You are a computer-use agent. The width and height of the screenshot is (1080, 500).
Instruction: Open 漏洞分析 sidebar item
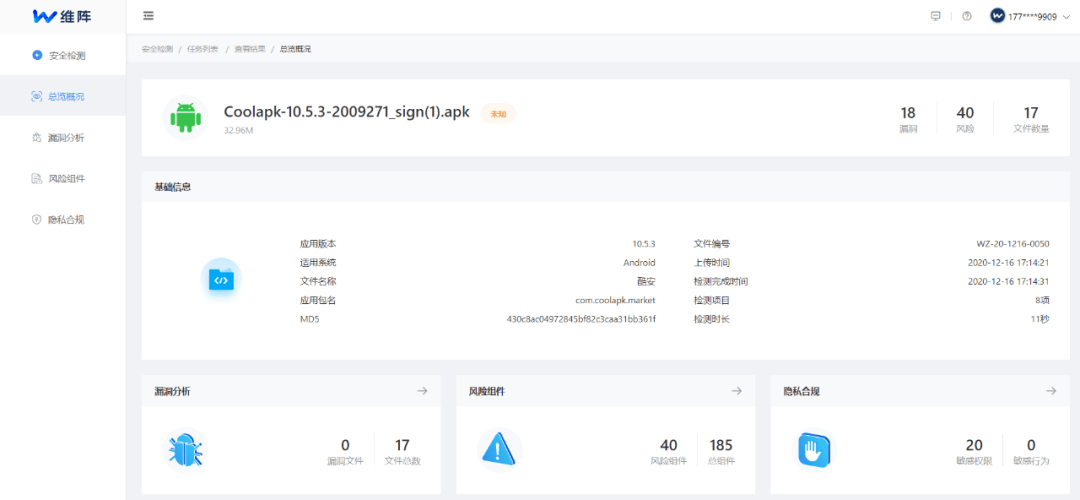tap(63, 138)
